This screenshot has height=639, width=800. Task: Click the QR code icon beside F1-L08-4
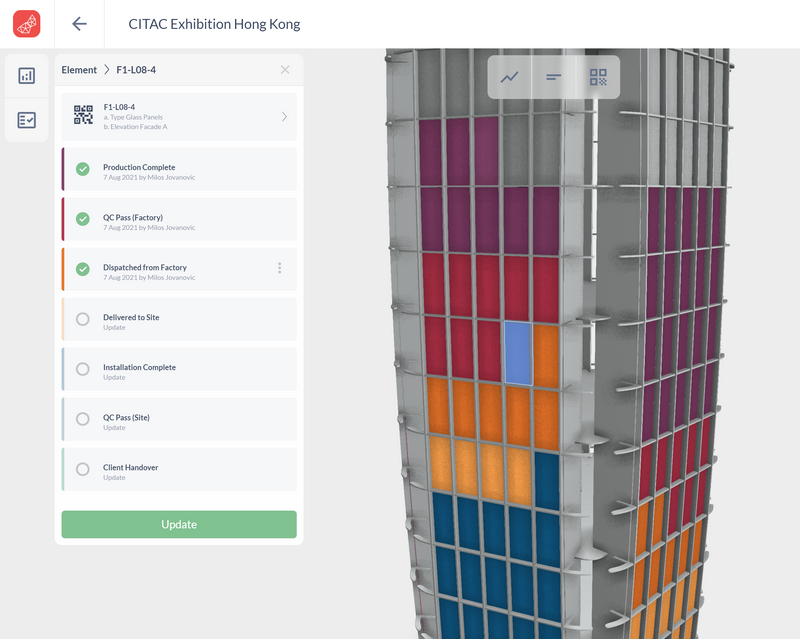pyautogui.click(x=83, y=115)
